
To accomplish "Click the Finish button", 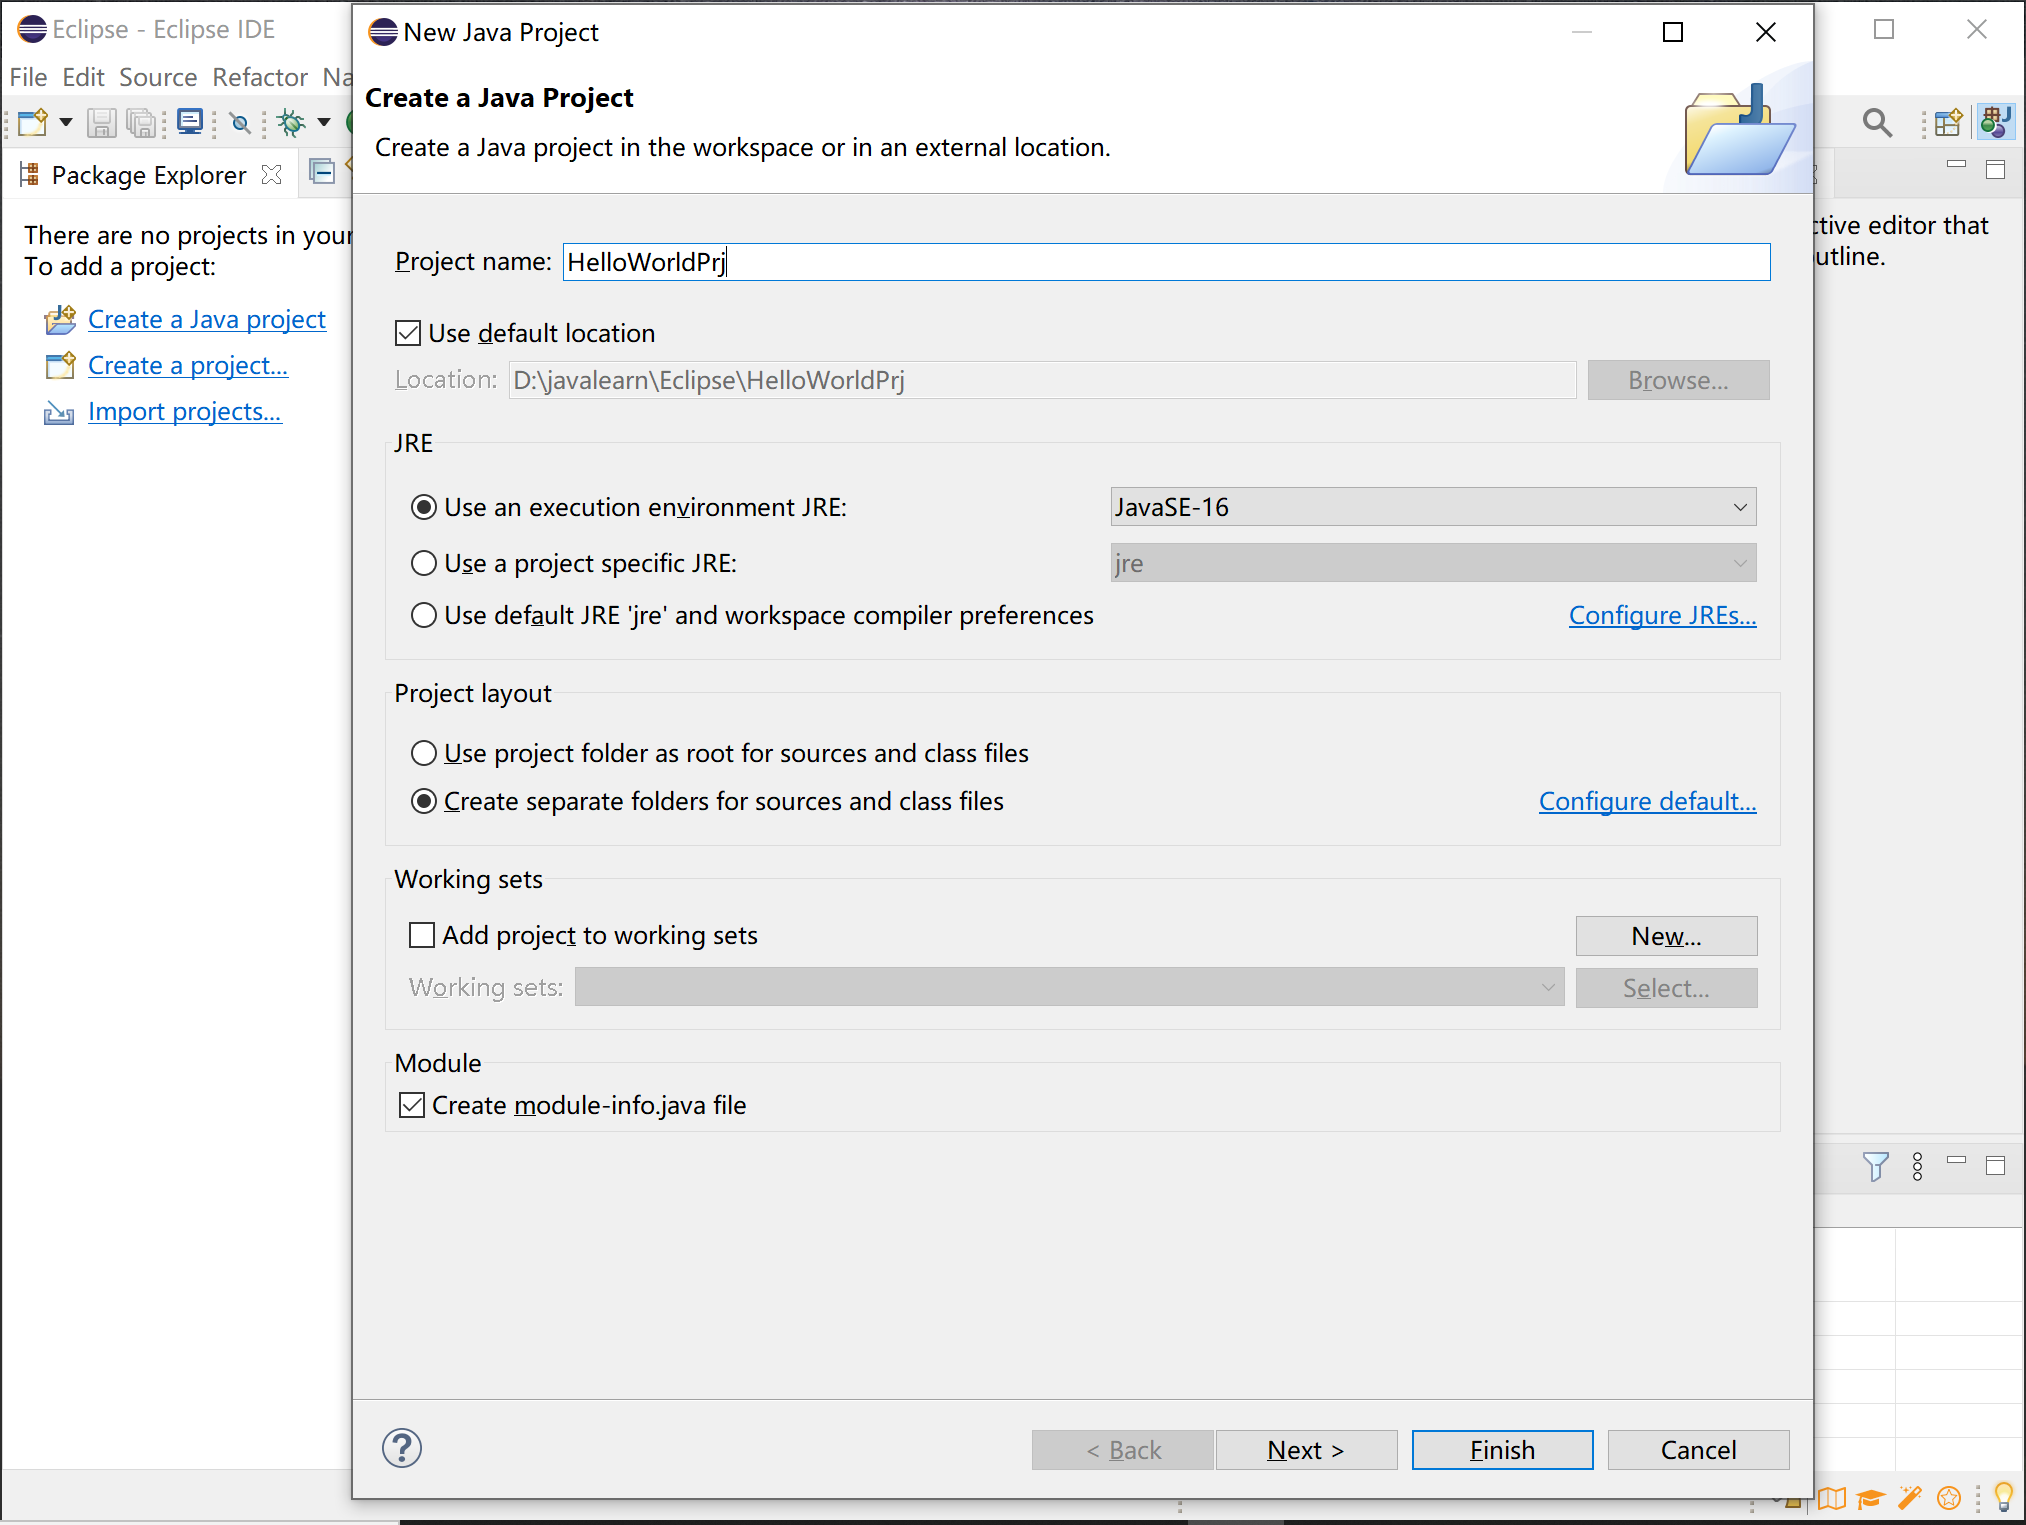I will [x=1501, y=1450].
